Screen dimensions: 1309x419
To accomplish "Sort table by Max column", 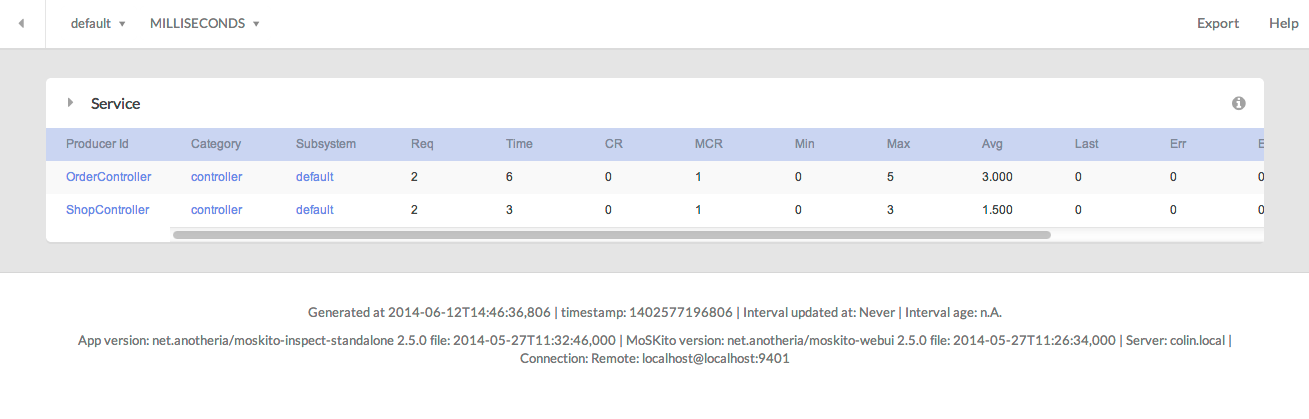I will [898, 144].
